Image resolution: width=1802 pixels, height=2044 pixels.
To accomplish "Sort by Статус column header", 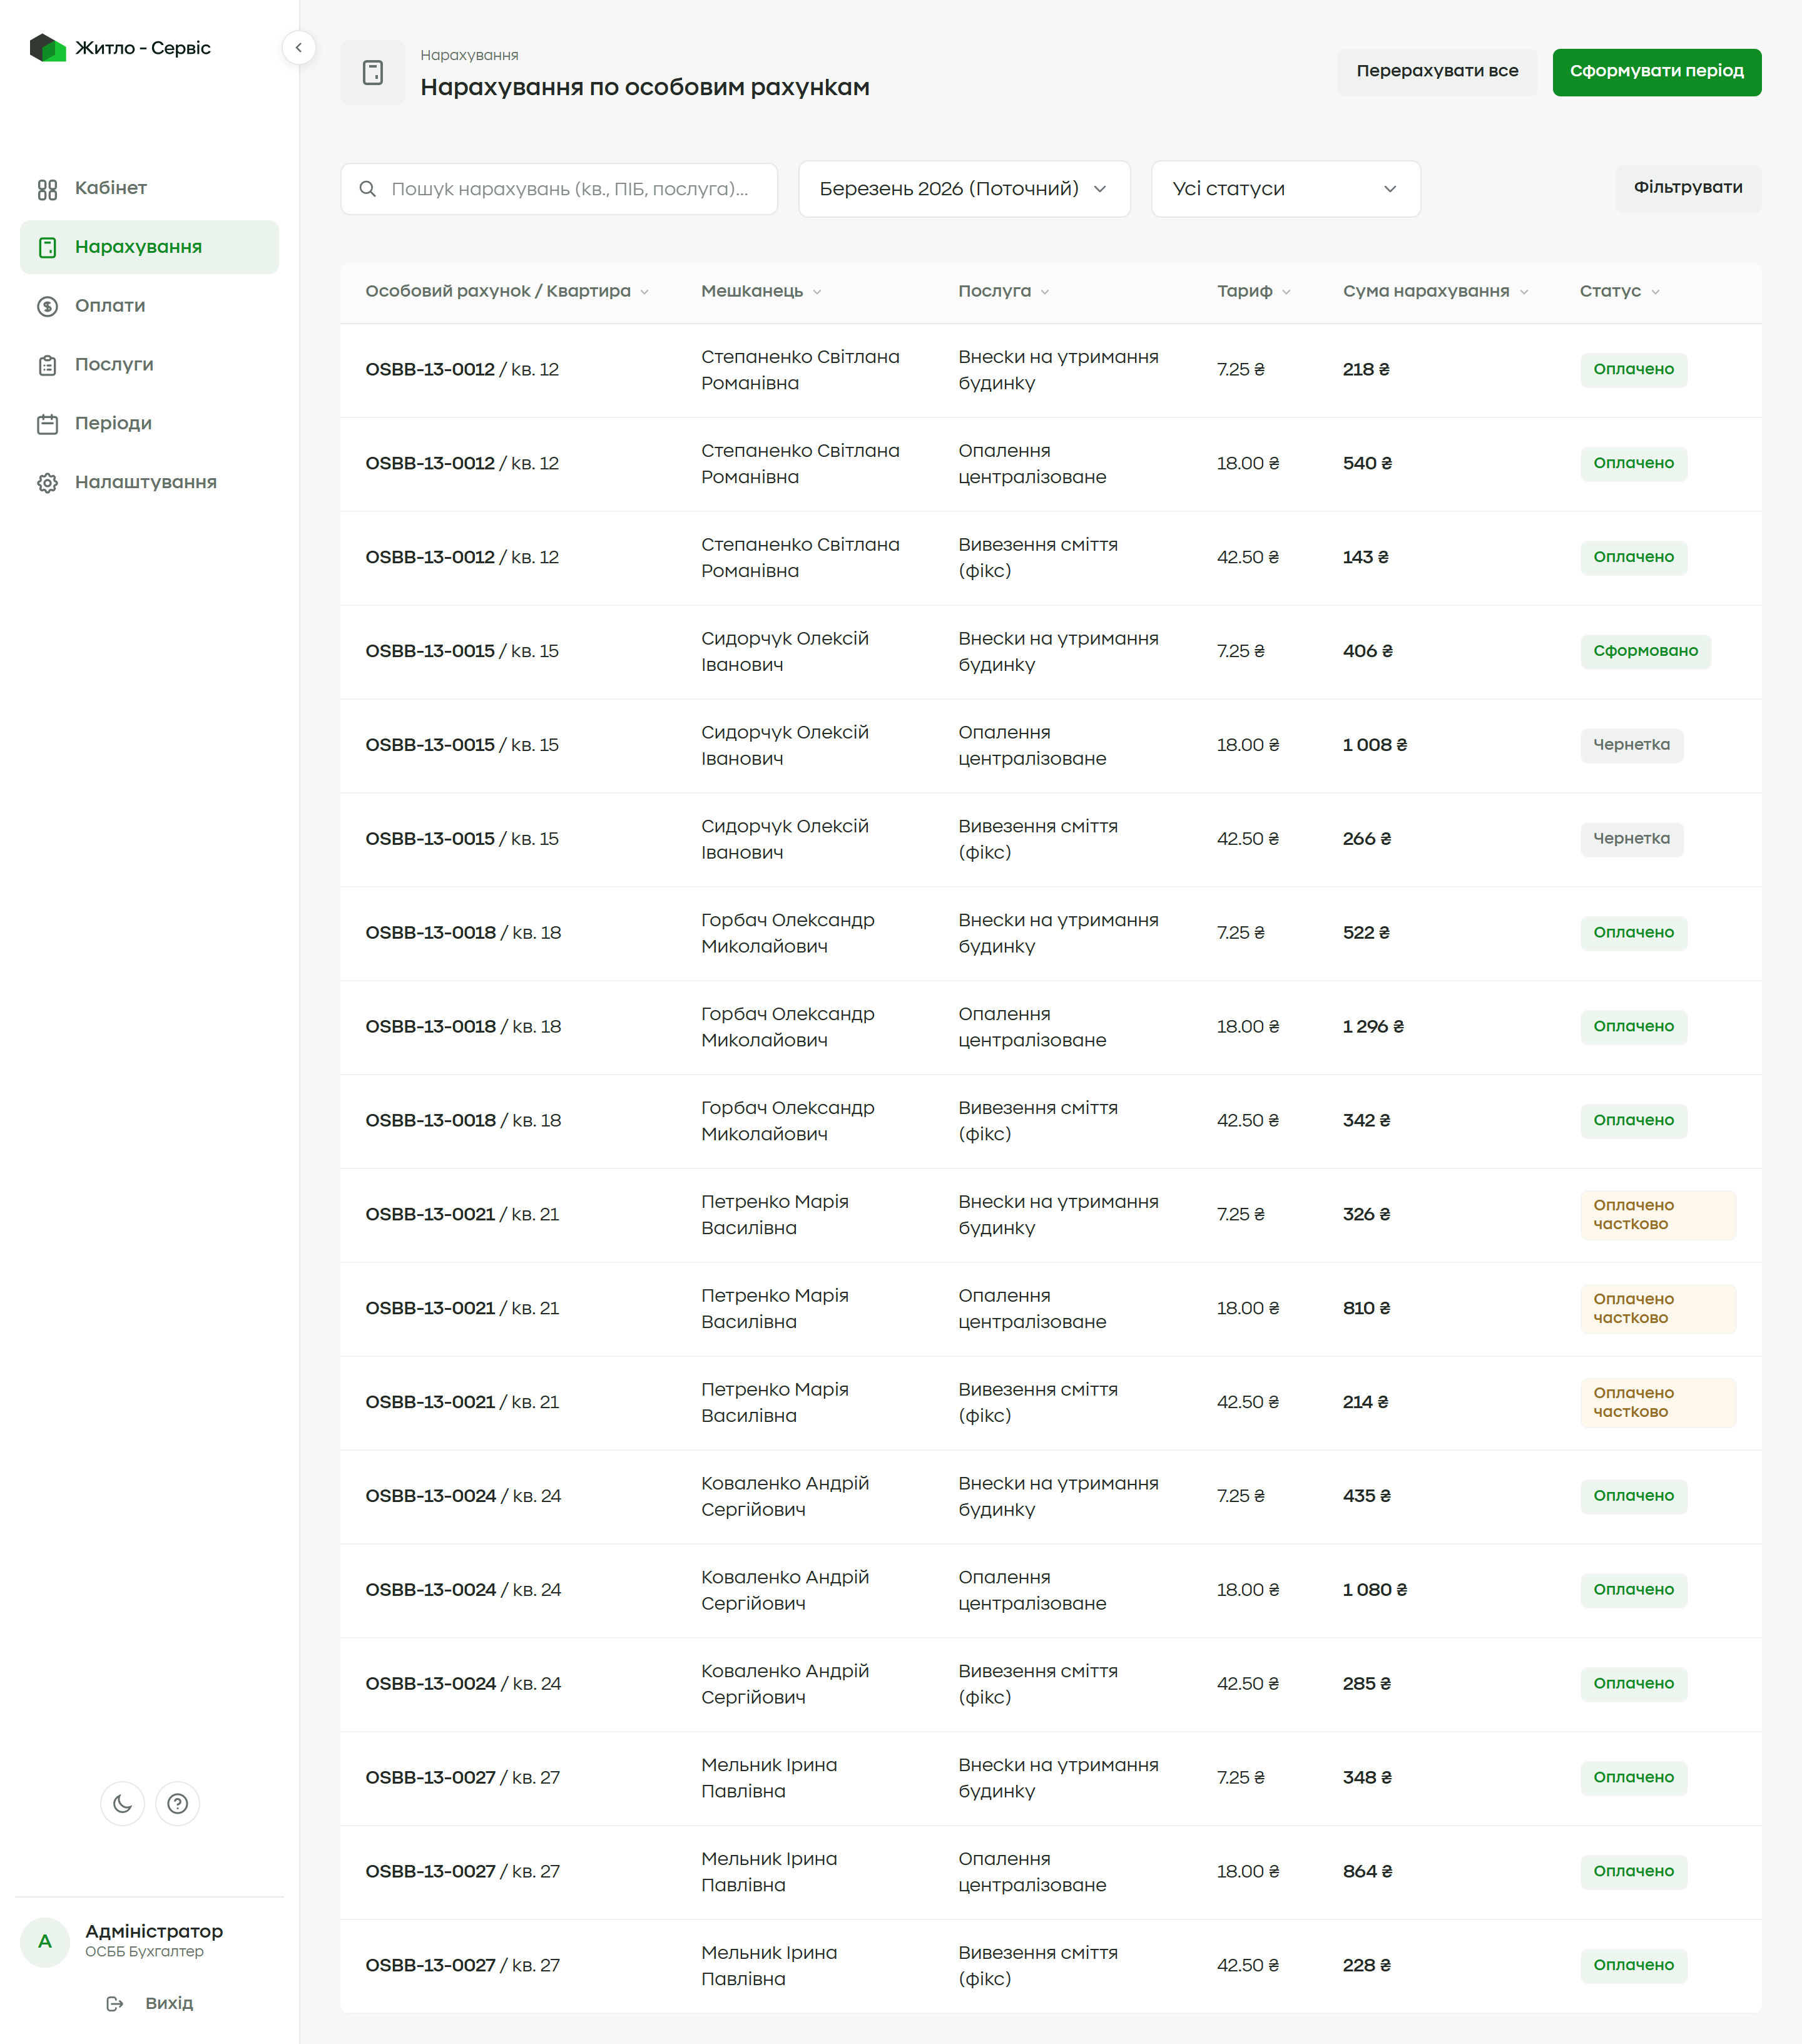I will tap(1619, 291).
